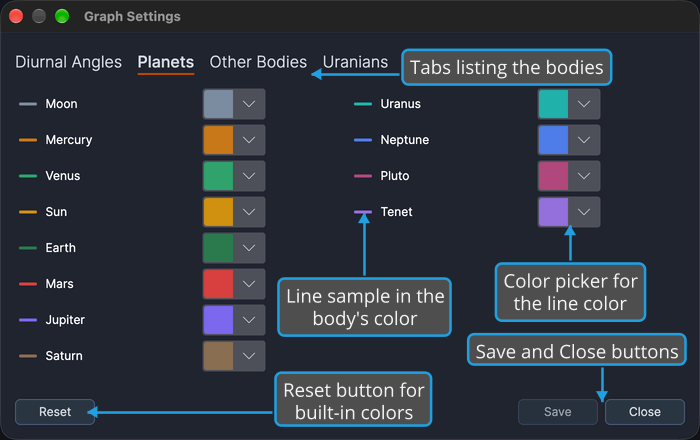The width and height of the screenshot is (700, 440).
Task: Expand the Venus color dropdown chevron
Action: 249,176
